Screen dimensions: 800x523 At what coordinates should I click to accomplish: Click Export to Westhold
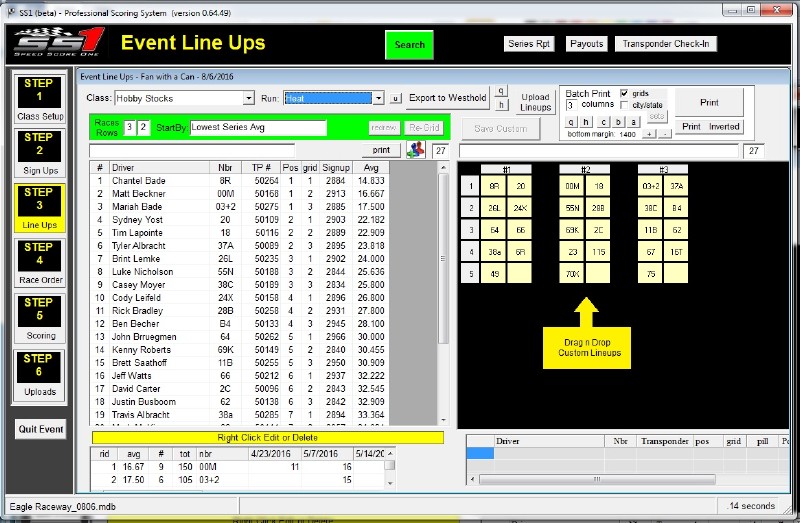click(x=447, y=98)
